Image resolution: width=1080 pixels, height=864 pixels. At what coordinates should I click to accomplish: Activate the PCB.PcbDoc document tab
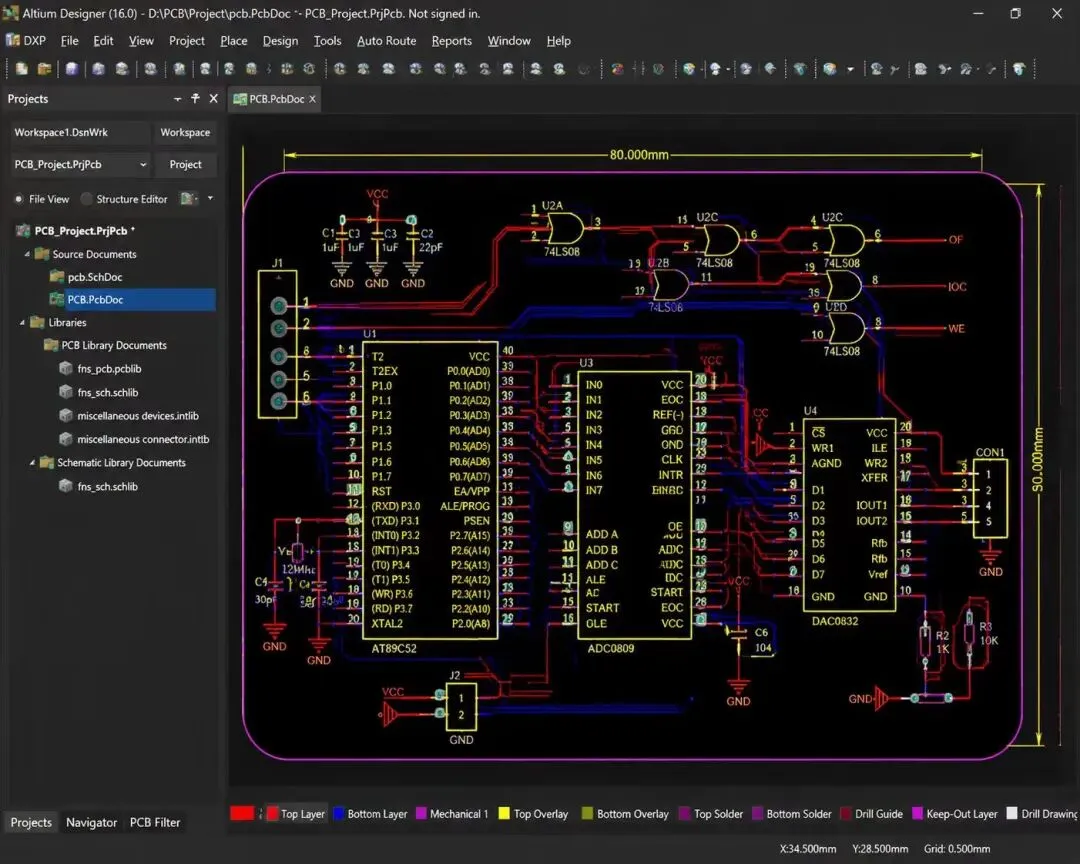pyautogui.click(x=276, y=99)
